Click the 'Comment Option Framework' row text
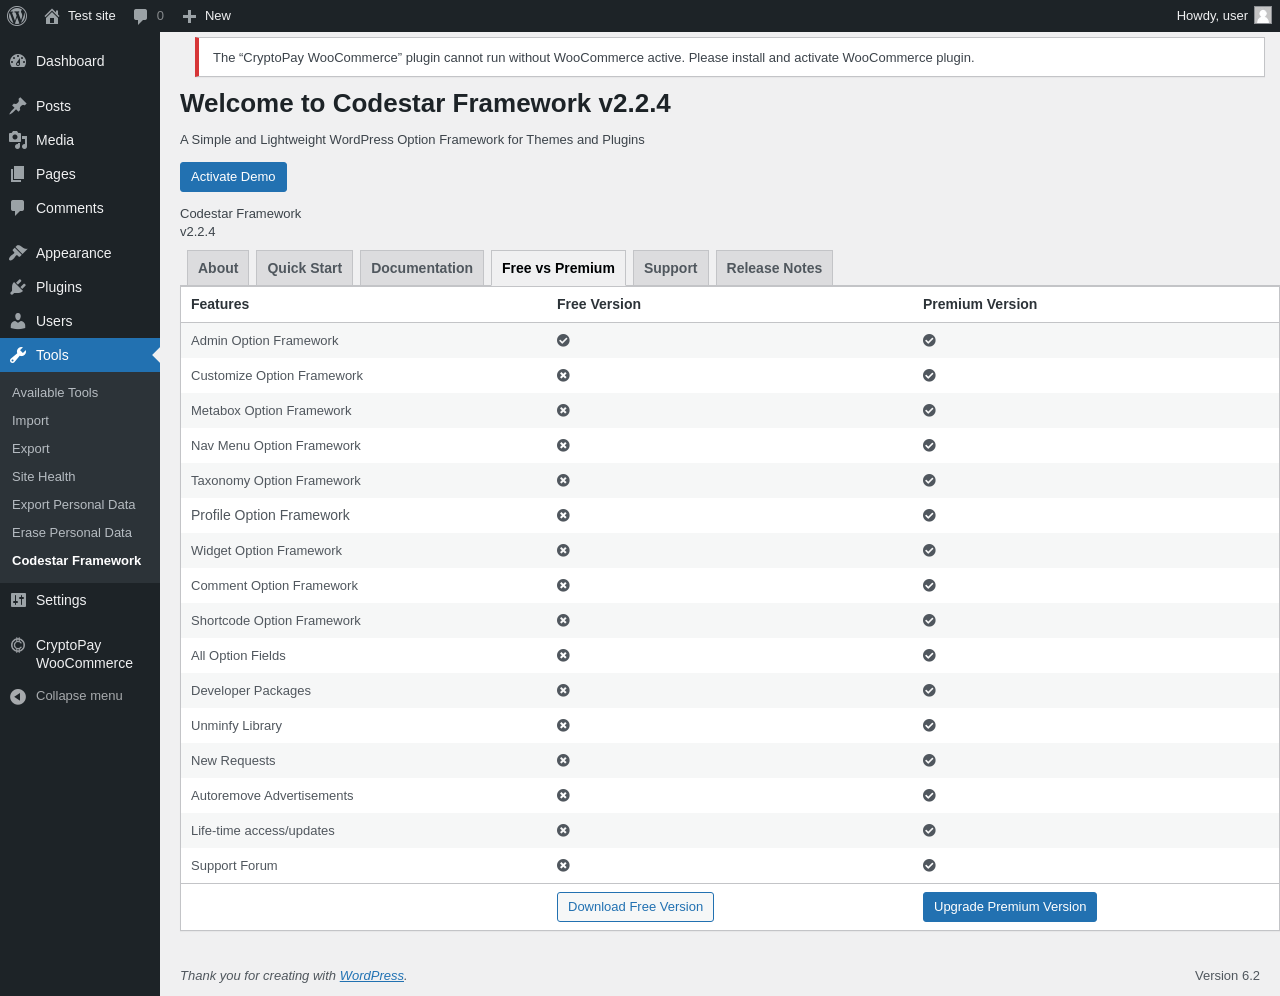The image size is (1280, 996). pyautogui.click(x=274, y=586)
